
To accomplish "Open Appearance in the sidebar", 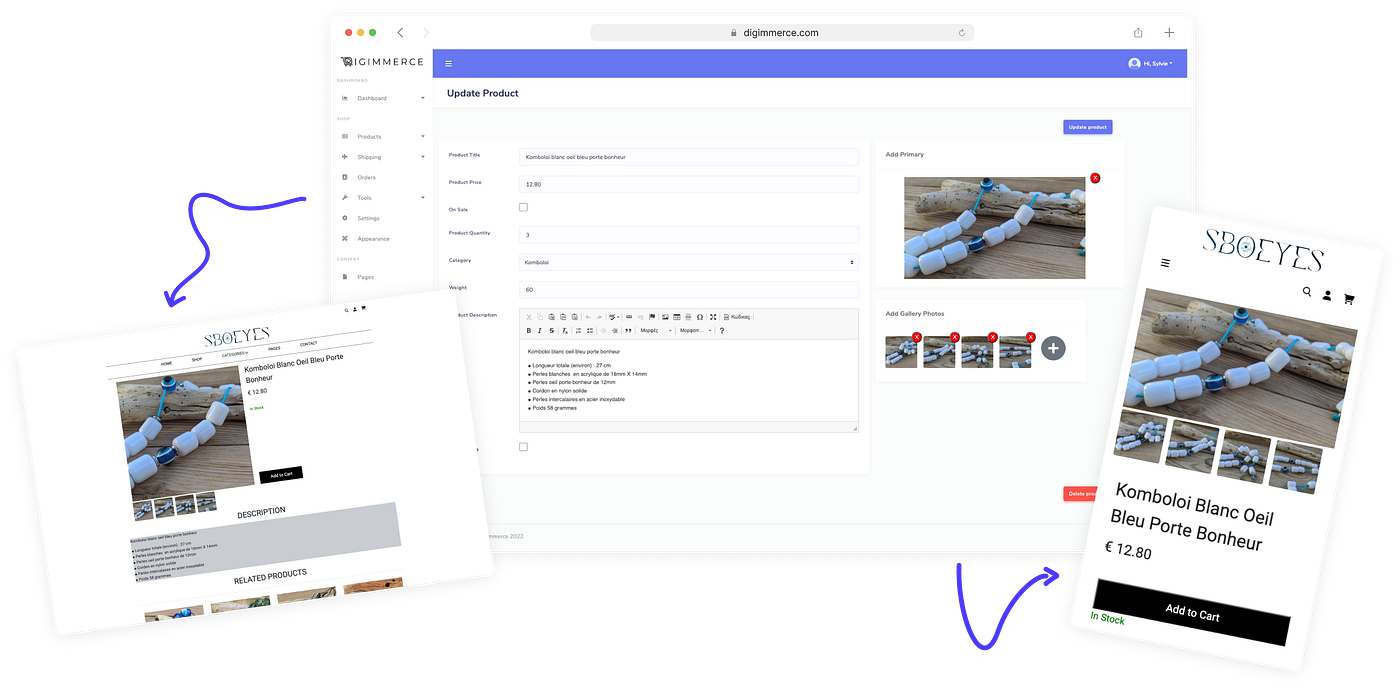I will click(373, 239).
